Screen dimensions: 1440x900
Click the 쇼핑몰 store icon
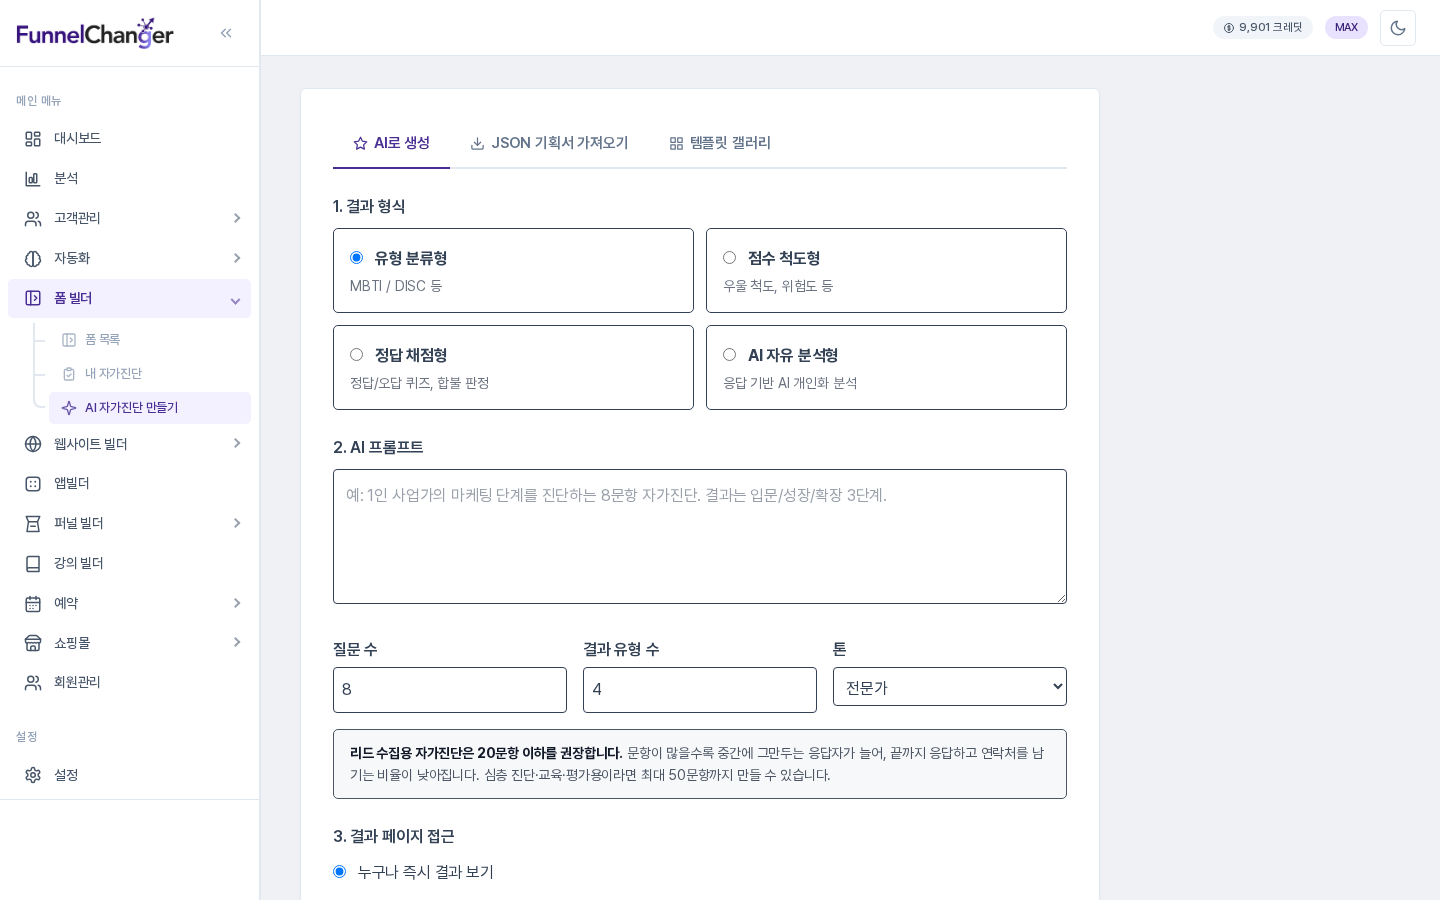tap(33, 643)
